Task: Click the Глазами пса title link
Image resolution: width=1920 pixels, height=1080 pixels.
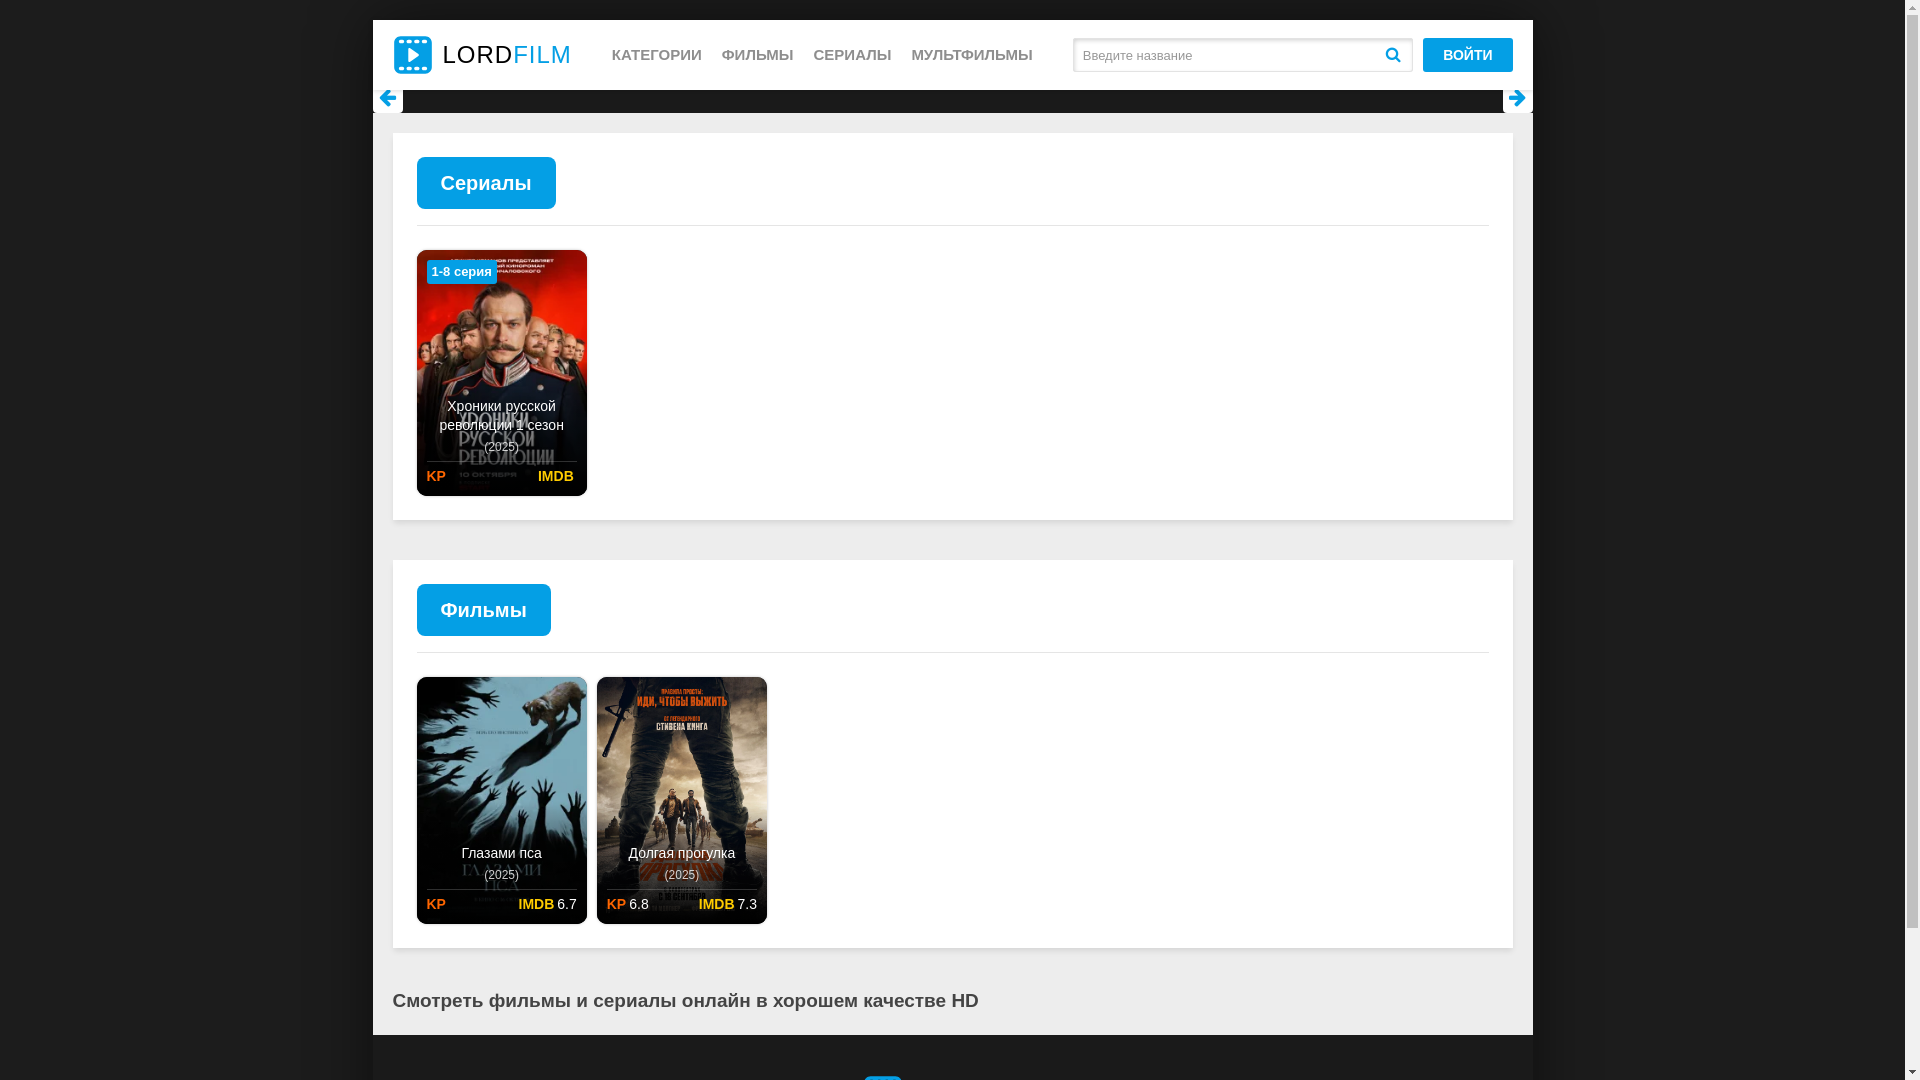Action: pyautogui.click(x=501, y=853)
